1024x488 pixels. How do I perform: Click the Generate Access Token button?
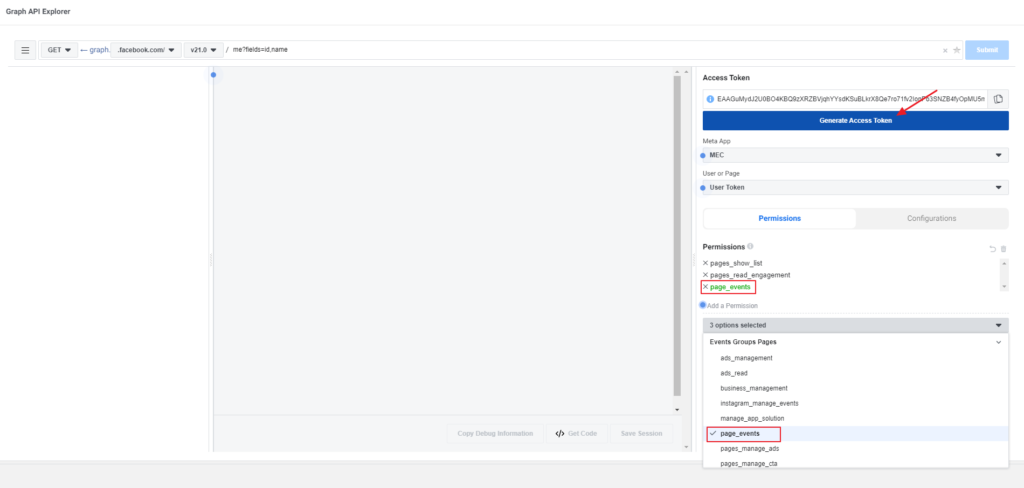pos(856,120)
